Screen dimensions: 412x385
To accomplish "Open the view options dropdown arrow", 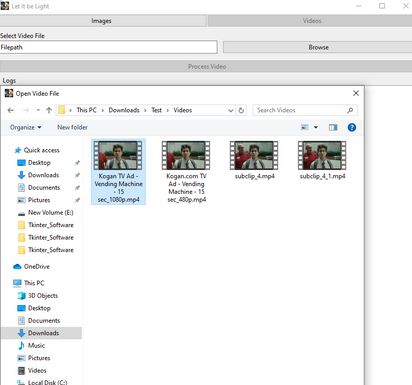I will 316,127.
